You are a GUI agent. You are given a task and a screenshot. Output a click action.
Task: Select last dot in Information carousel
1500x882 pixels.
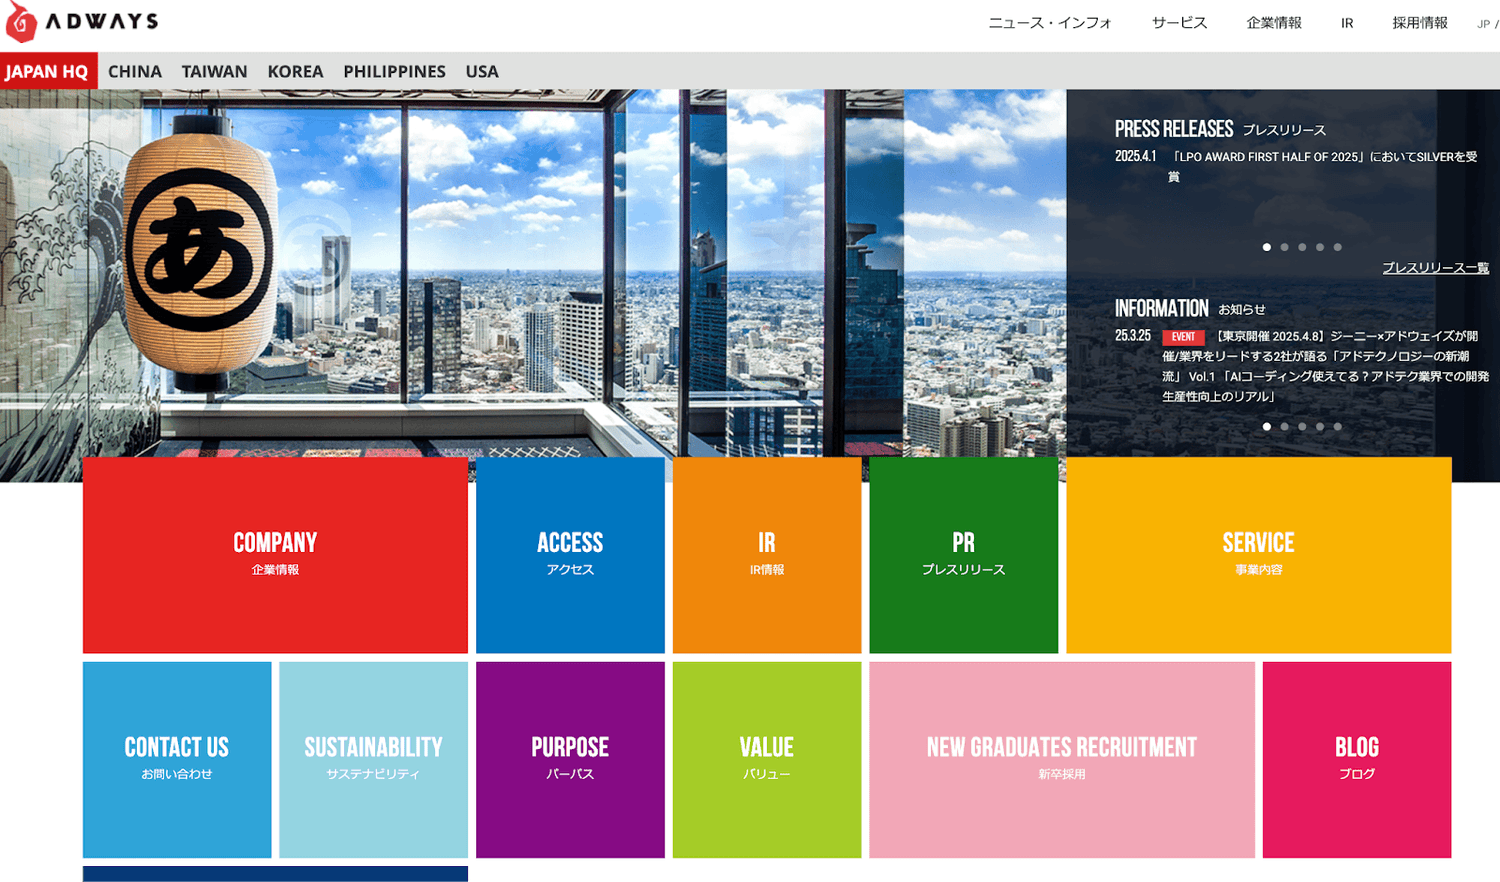point(1338,427)
